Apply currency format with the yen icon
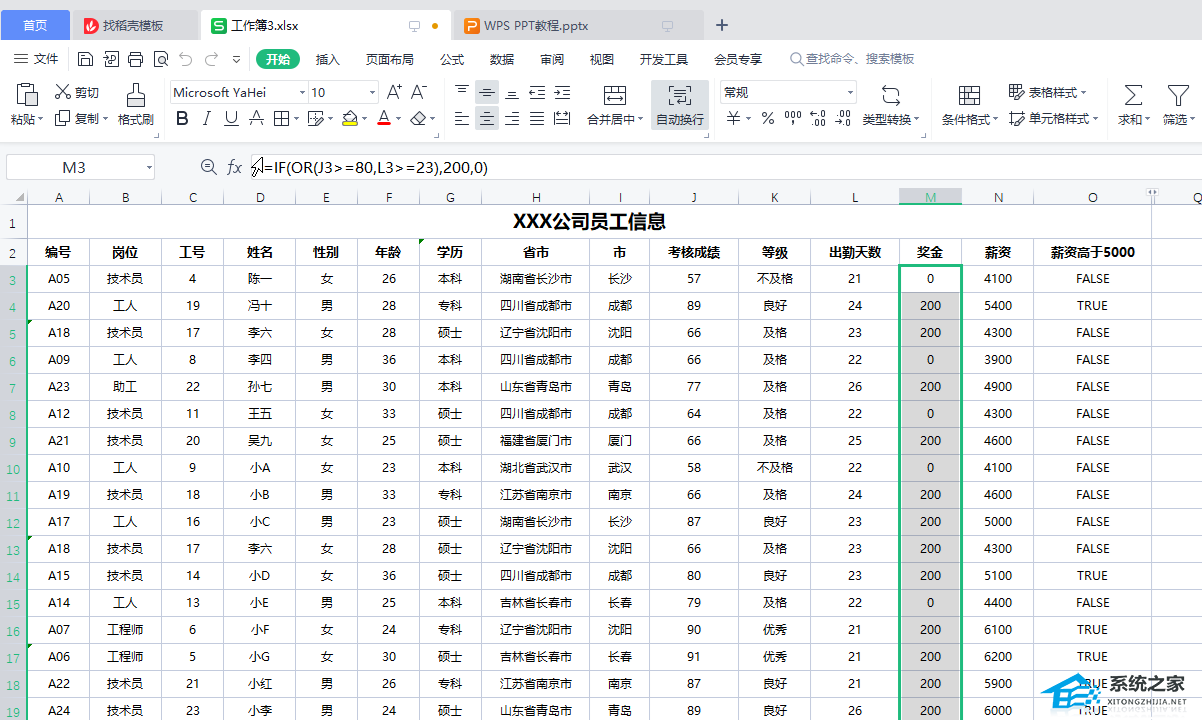This screenshot has height=720, width=1202. 734,119
